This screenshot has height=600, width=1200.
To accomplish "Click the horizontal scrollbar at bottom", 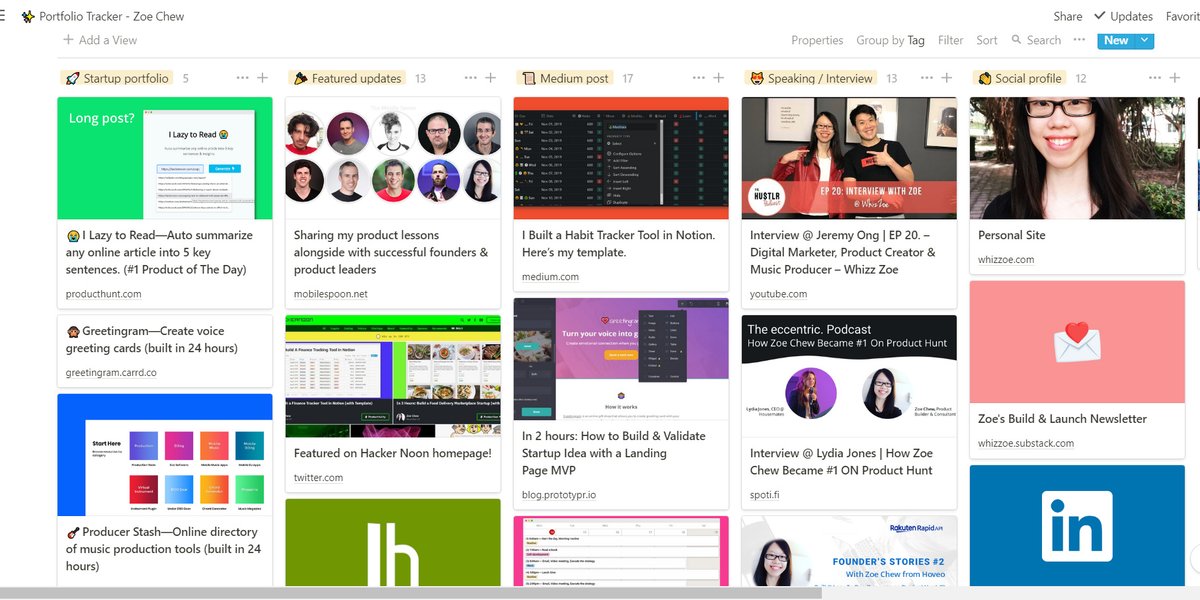I will 410,593.
